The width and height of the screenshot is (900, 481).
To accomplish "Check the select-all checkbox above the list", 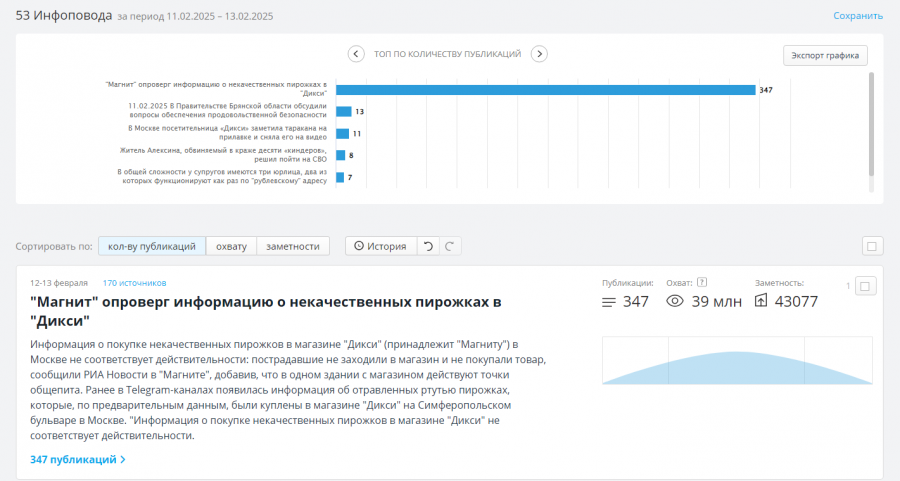I will click(872, 246).
